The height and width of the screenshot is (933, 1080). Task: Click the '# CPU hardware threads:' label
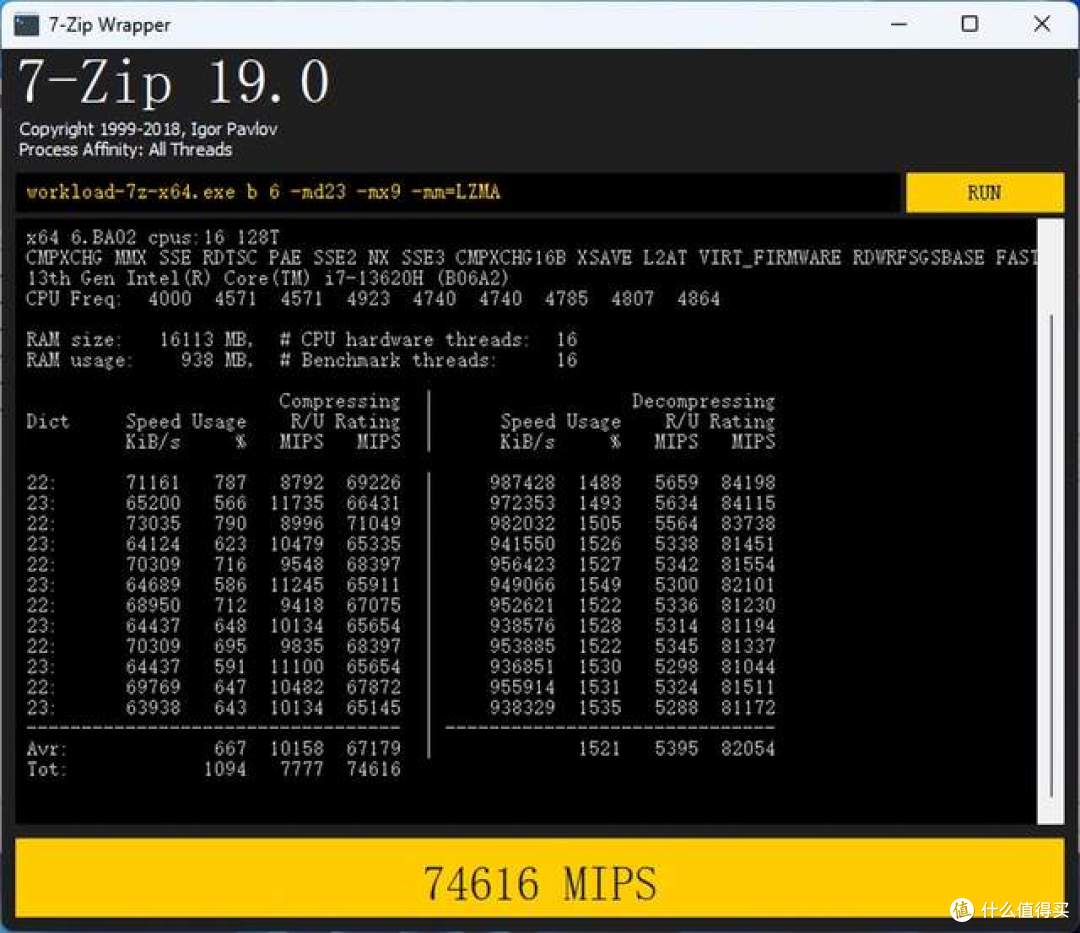point(404,339)
